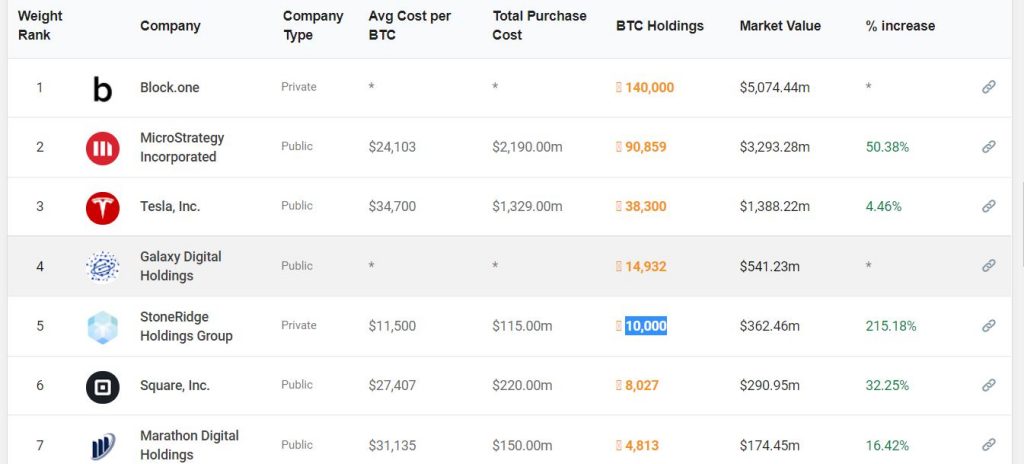The width and height of the screenshot is (1024, 464).
Task: Sort by Company Type column header
Action: (313, 25)
